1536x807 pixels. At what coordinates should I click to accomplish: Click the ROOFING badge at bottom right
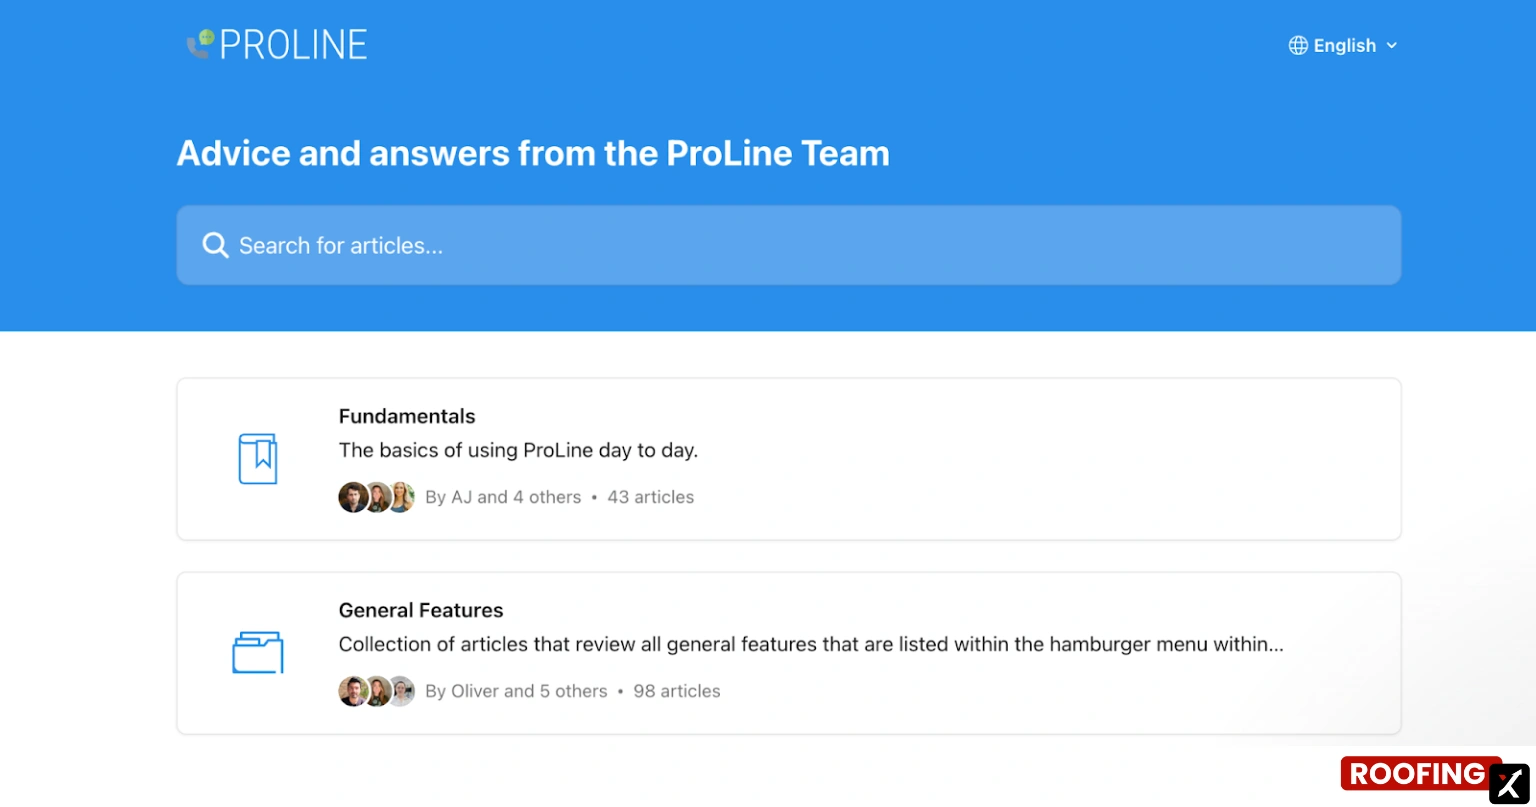(x=1416, y=774)
